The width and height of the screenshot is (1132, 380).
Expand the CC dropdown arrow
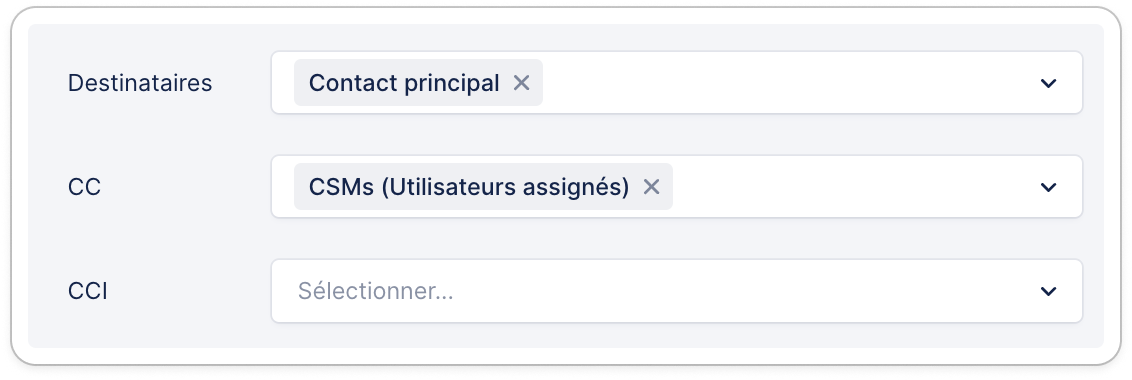tap(1048, 187)
